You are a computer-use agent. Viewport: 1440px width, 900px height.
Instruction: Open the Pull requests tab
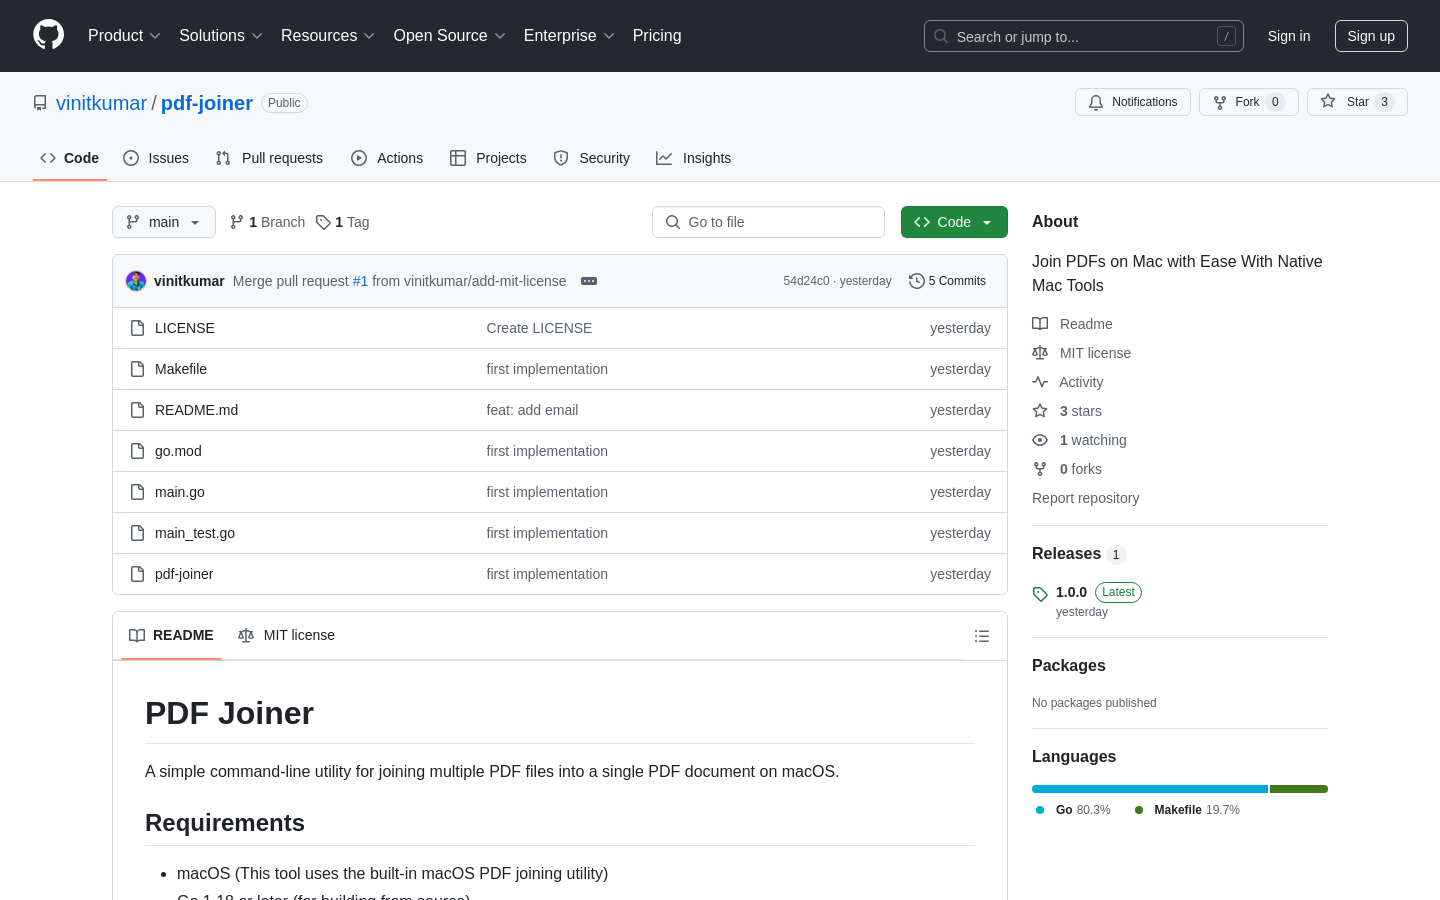(269, 158)
